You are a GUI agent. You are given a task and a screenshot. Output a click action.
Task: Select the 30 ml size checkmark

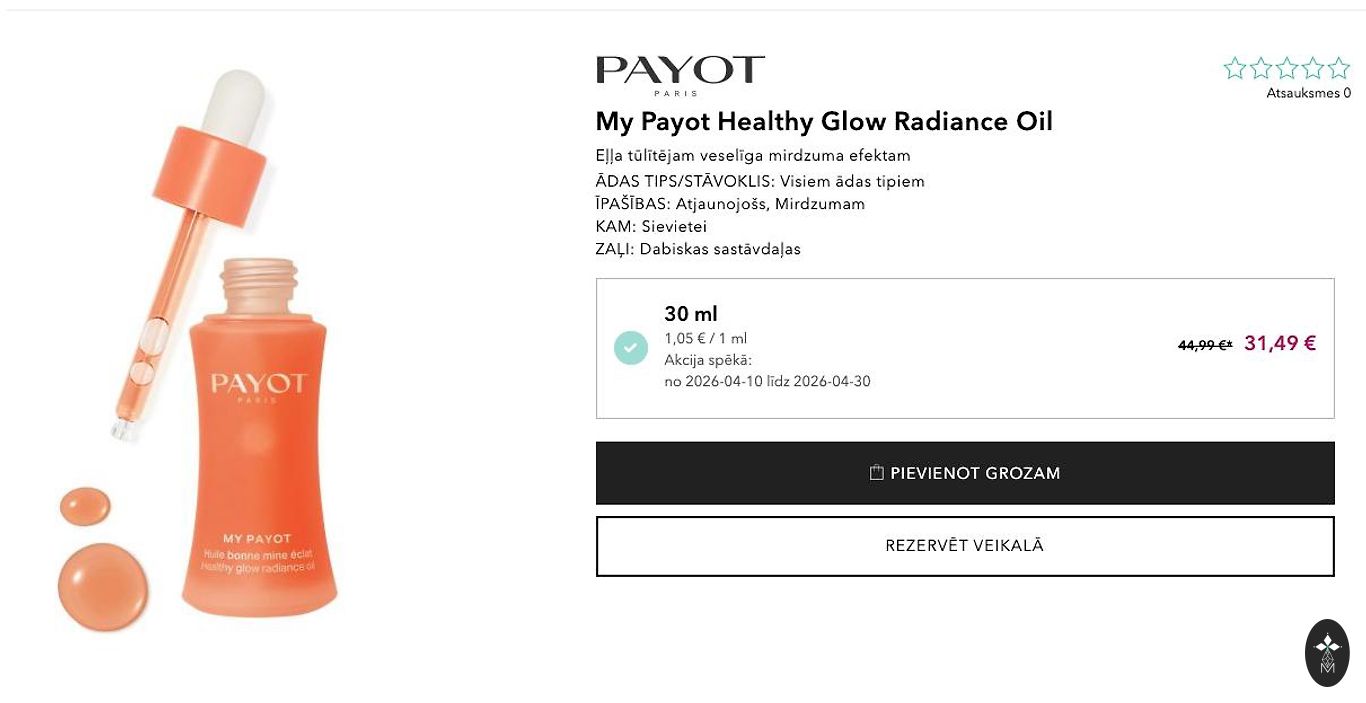click(631, 347)
